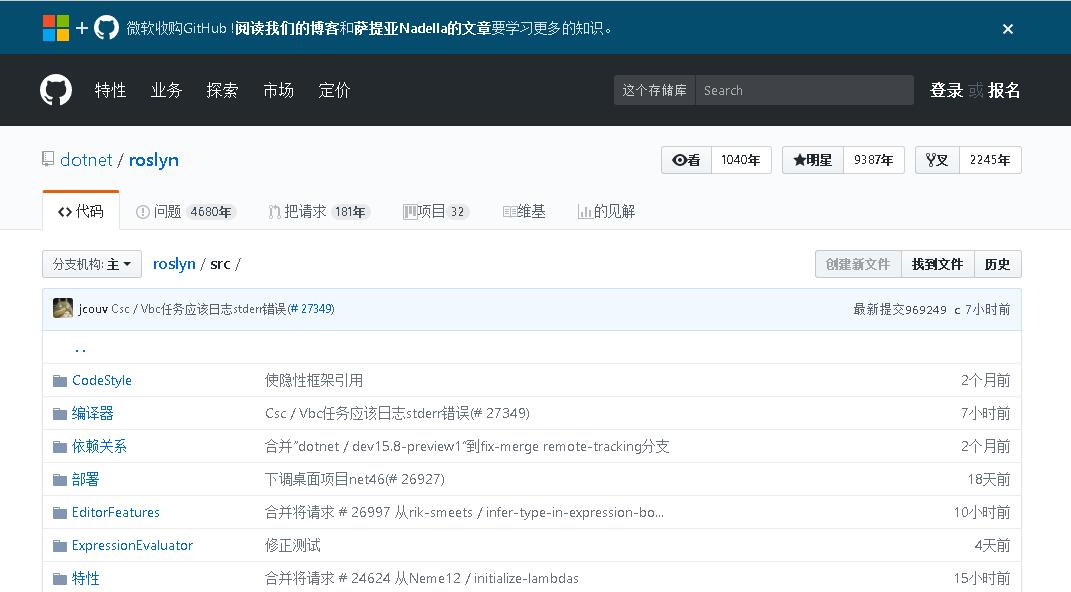Viewport: 1071px width, 592px height.
Task: Open the 修正测试 commit message
Action: click(x=293, y=546)
